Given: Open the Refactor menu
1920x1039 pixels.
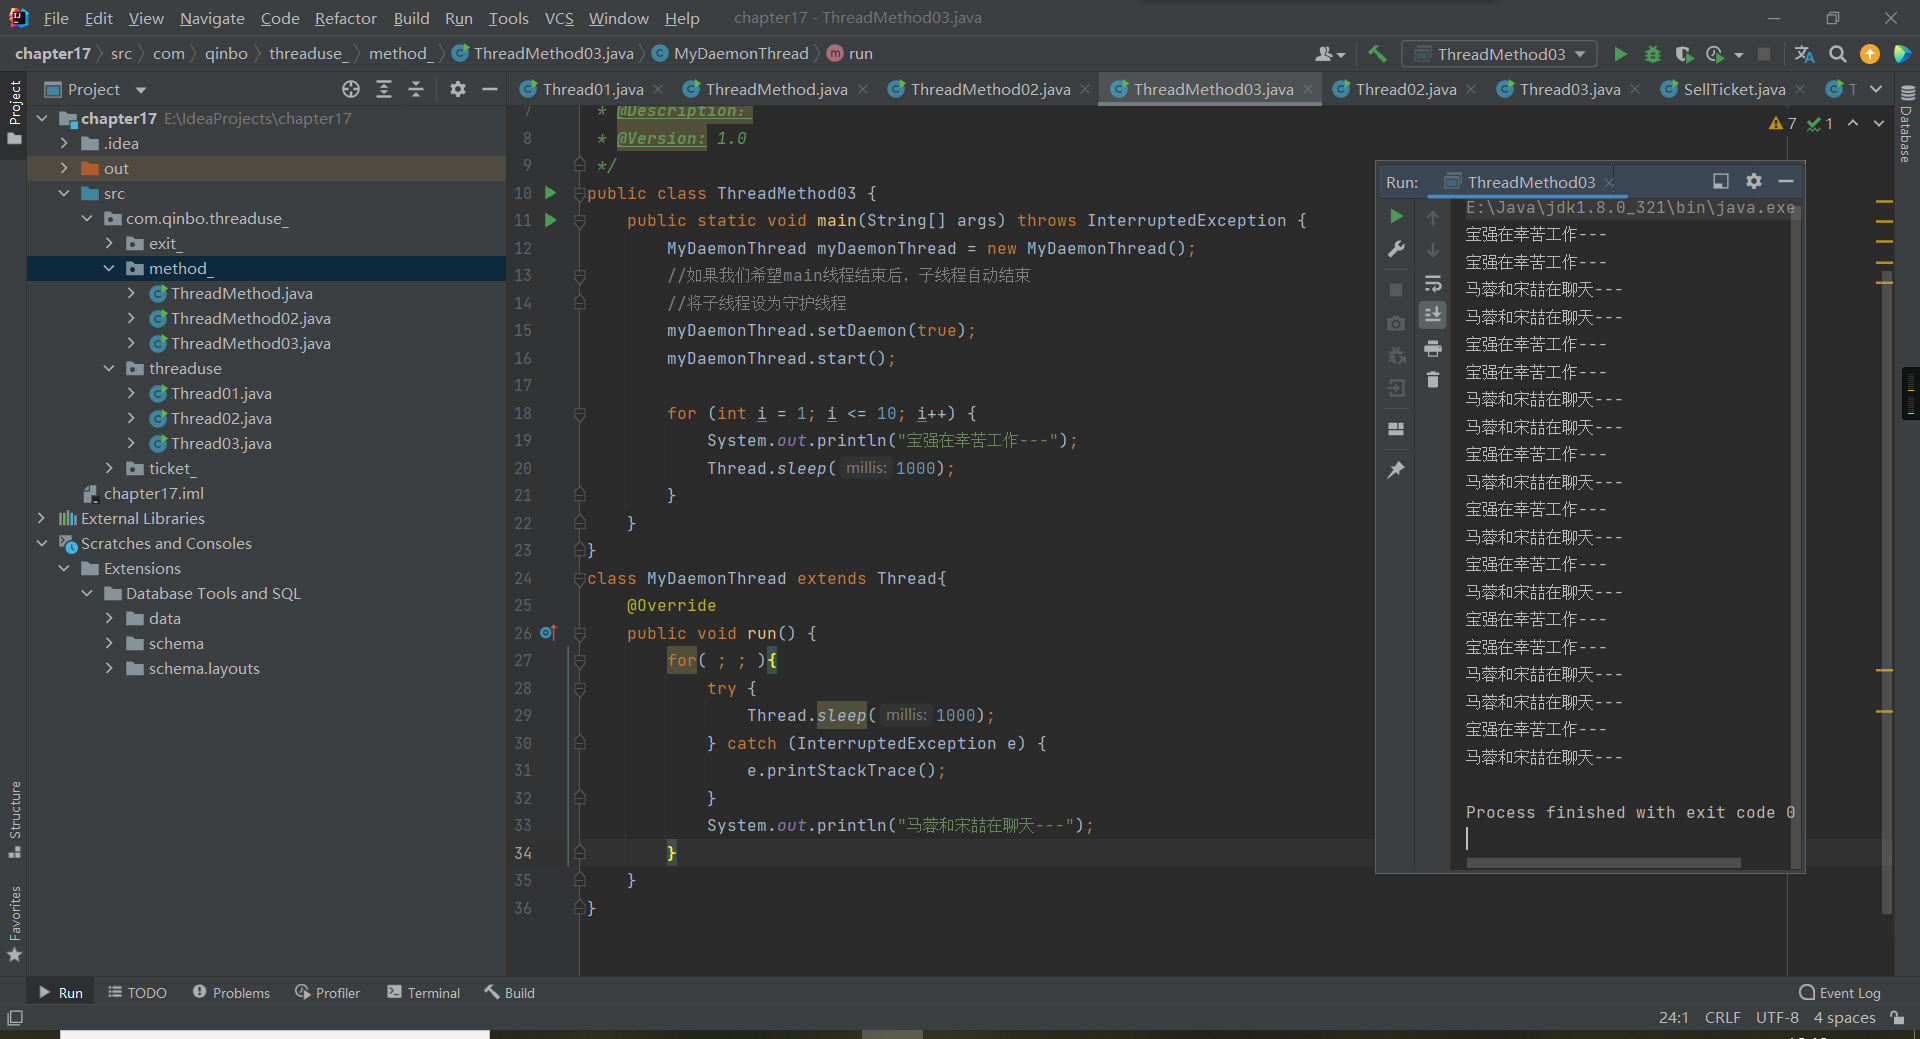Looking at the screenshot, I should [x=345, y=18].
